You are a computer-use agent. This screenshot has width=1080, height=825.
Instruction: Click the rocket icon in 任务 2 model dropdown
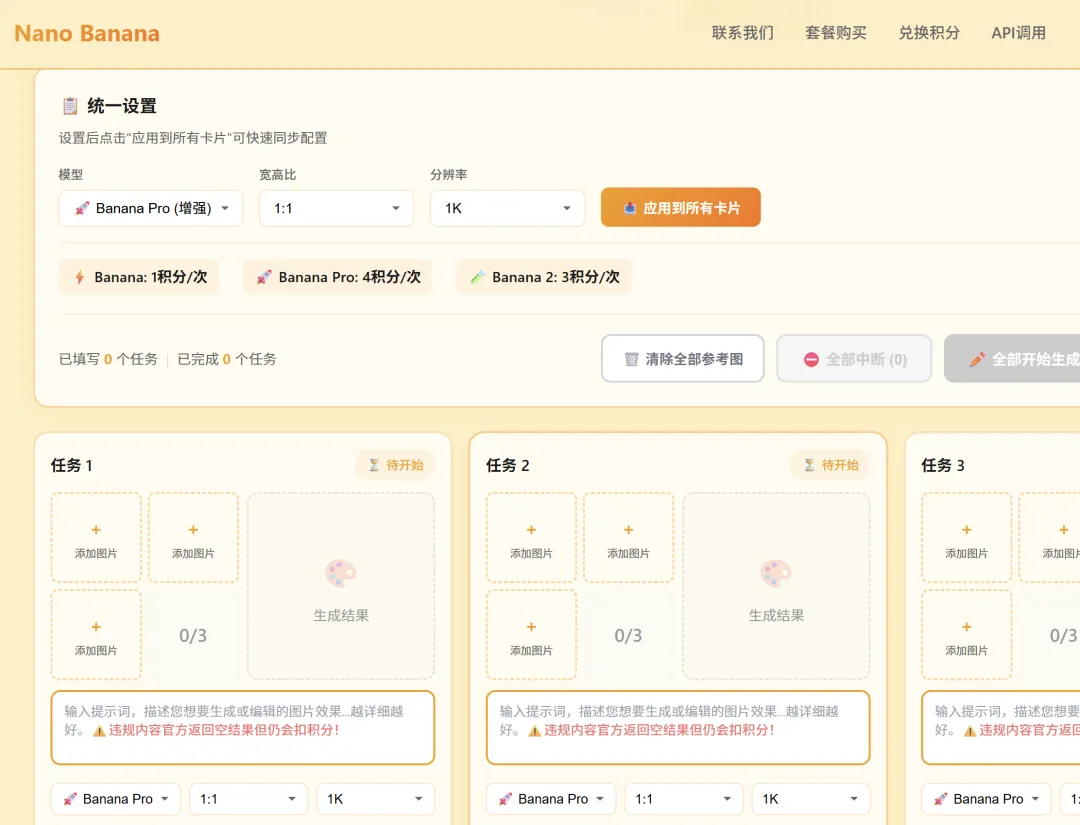pos(505,799)
